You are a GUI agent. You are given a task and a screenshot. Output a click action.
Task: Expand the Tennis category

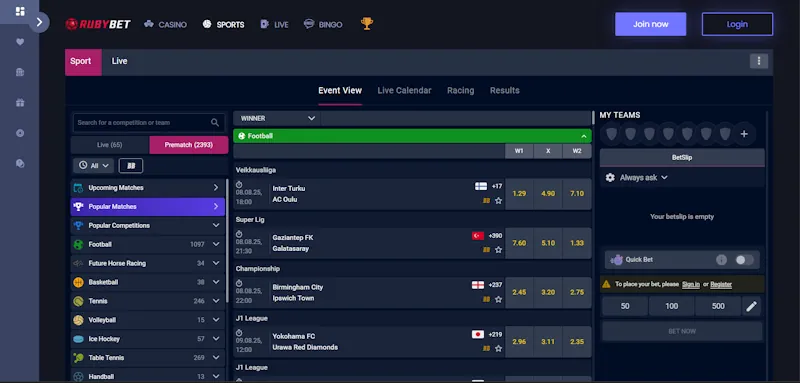[147, 301]
